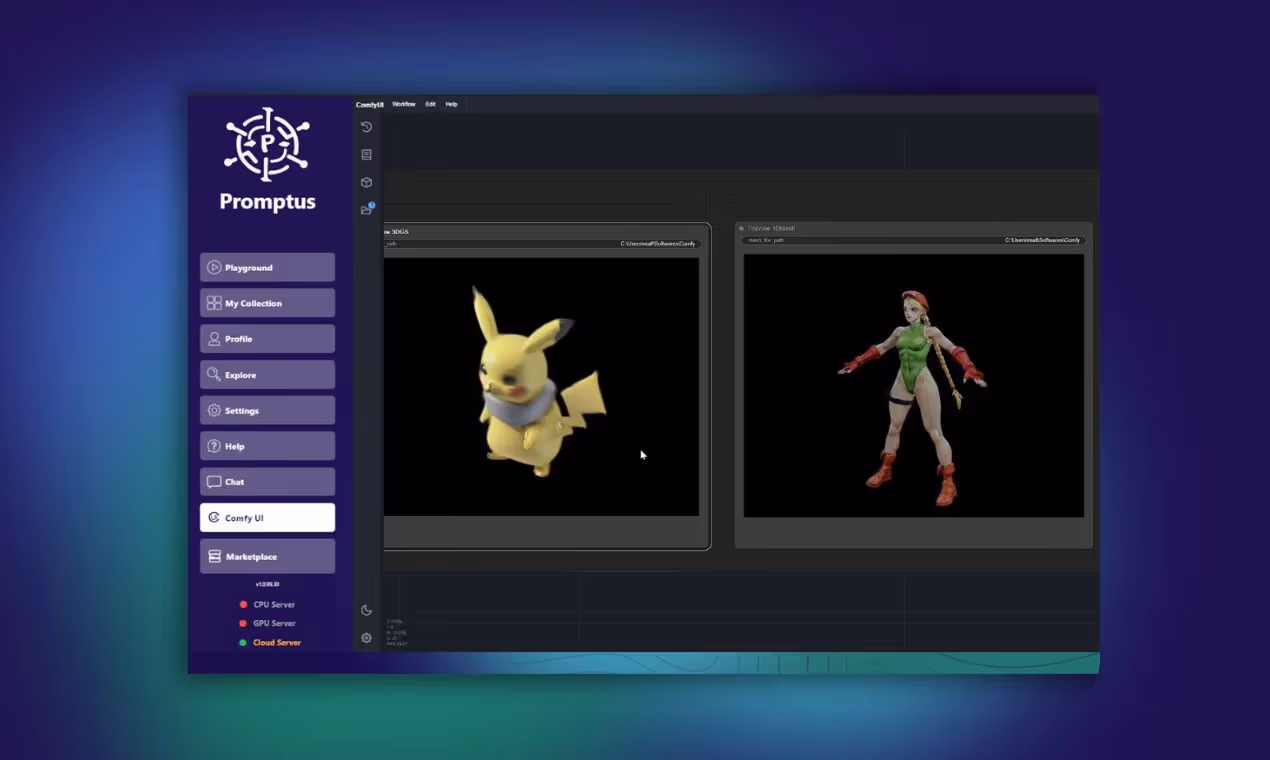Screen dimensions: 1270x760
Task: Click the female fighter 3D preview
Action: point(914,385)
